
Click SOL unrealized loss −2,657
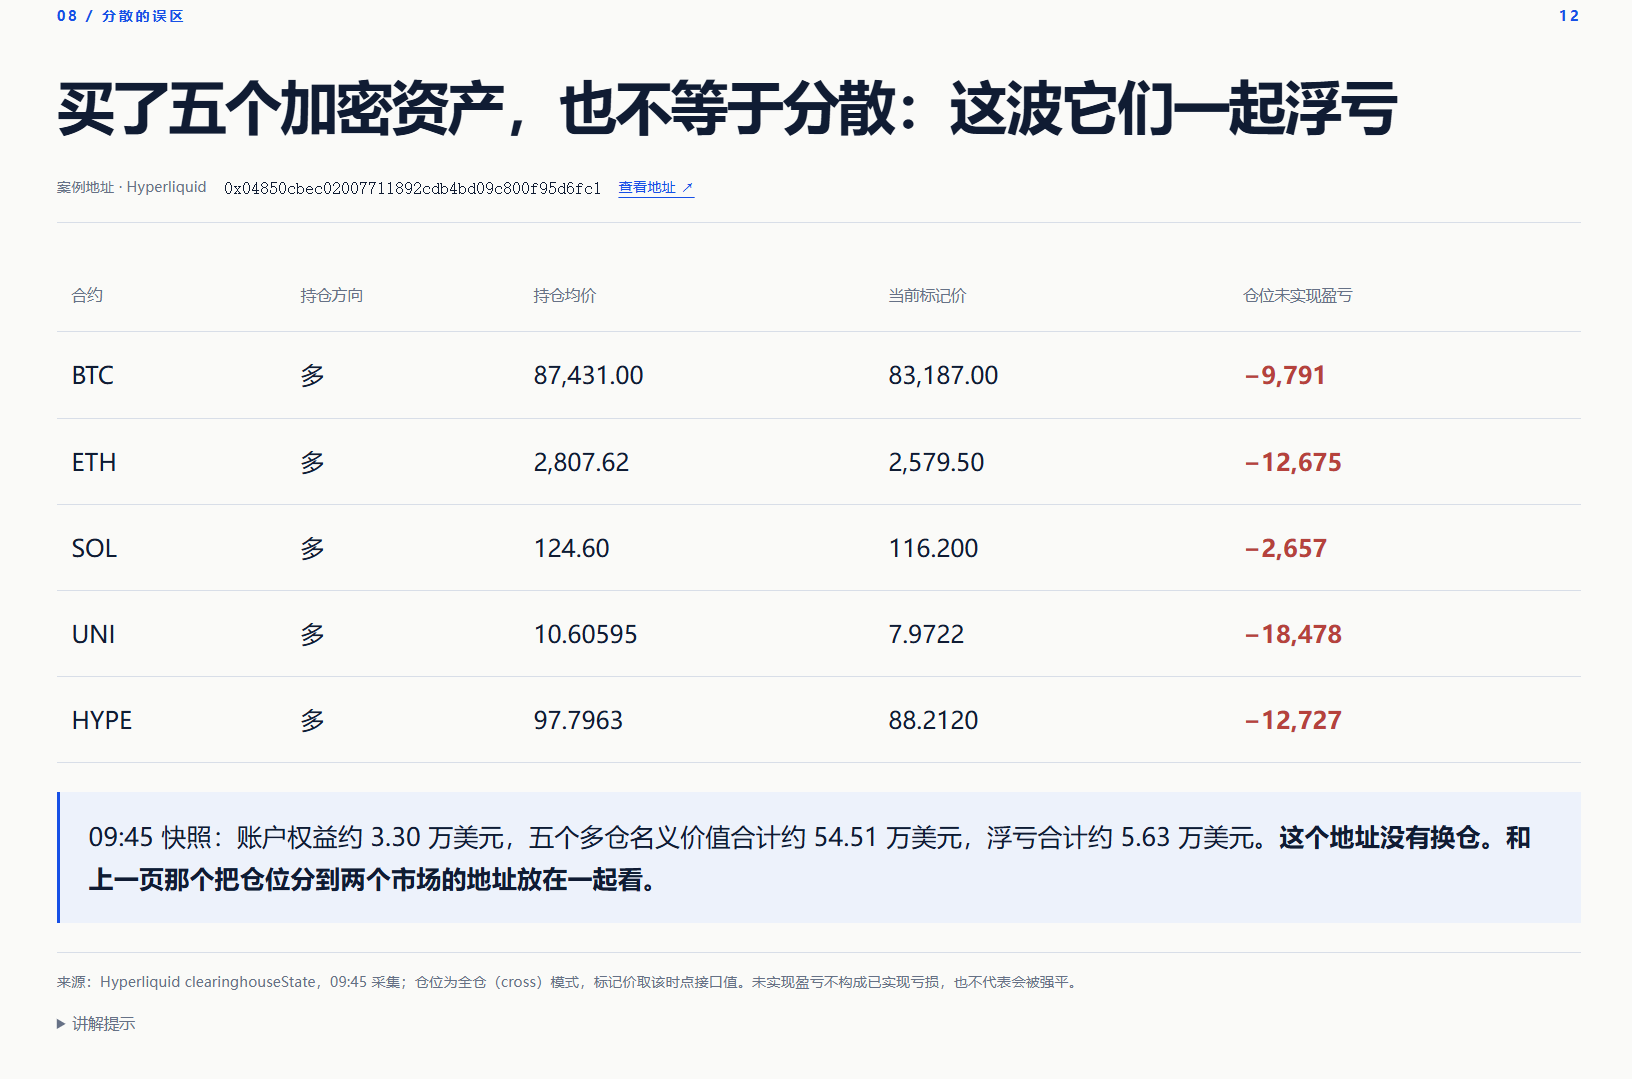[x=1285, y=548]
